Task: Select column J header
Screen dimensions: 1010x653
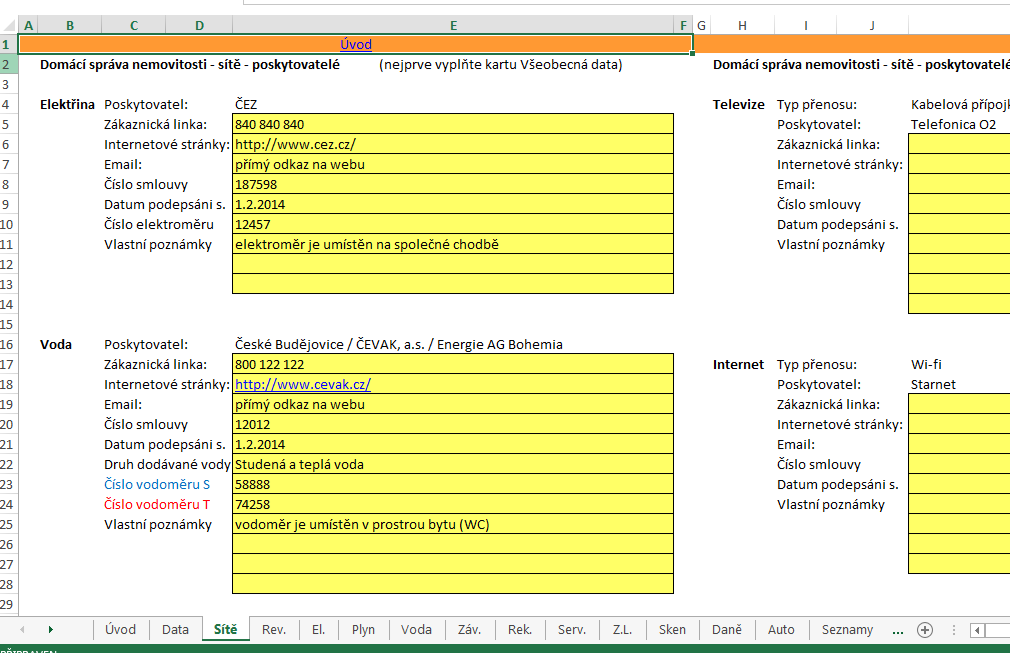Action: tap(872, 26)
